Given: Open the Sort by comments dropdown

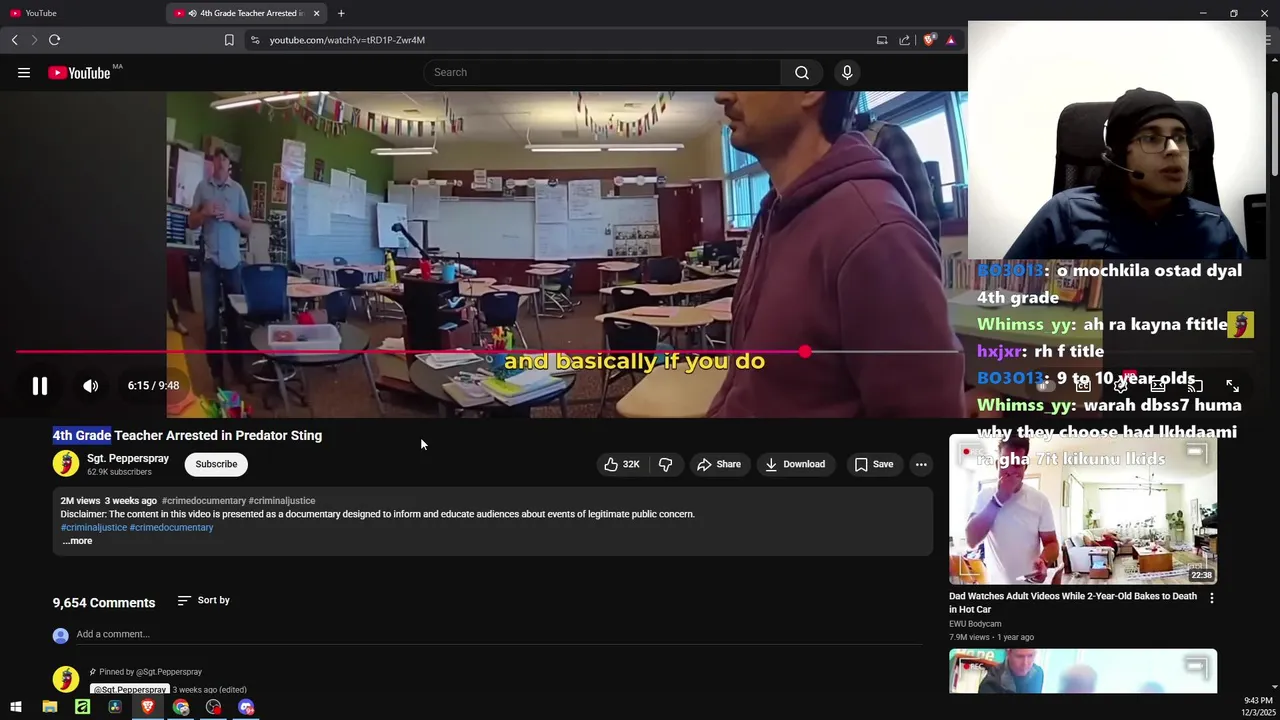Looking at the screenshot, I should (204, 600).
